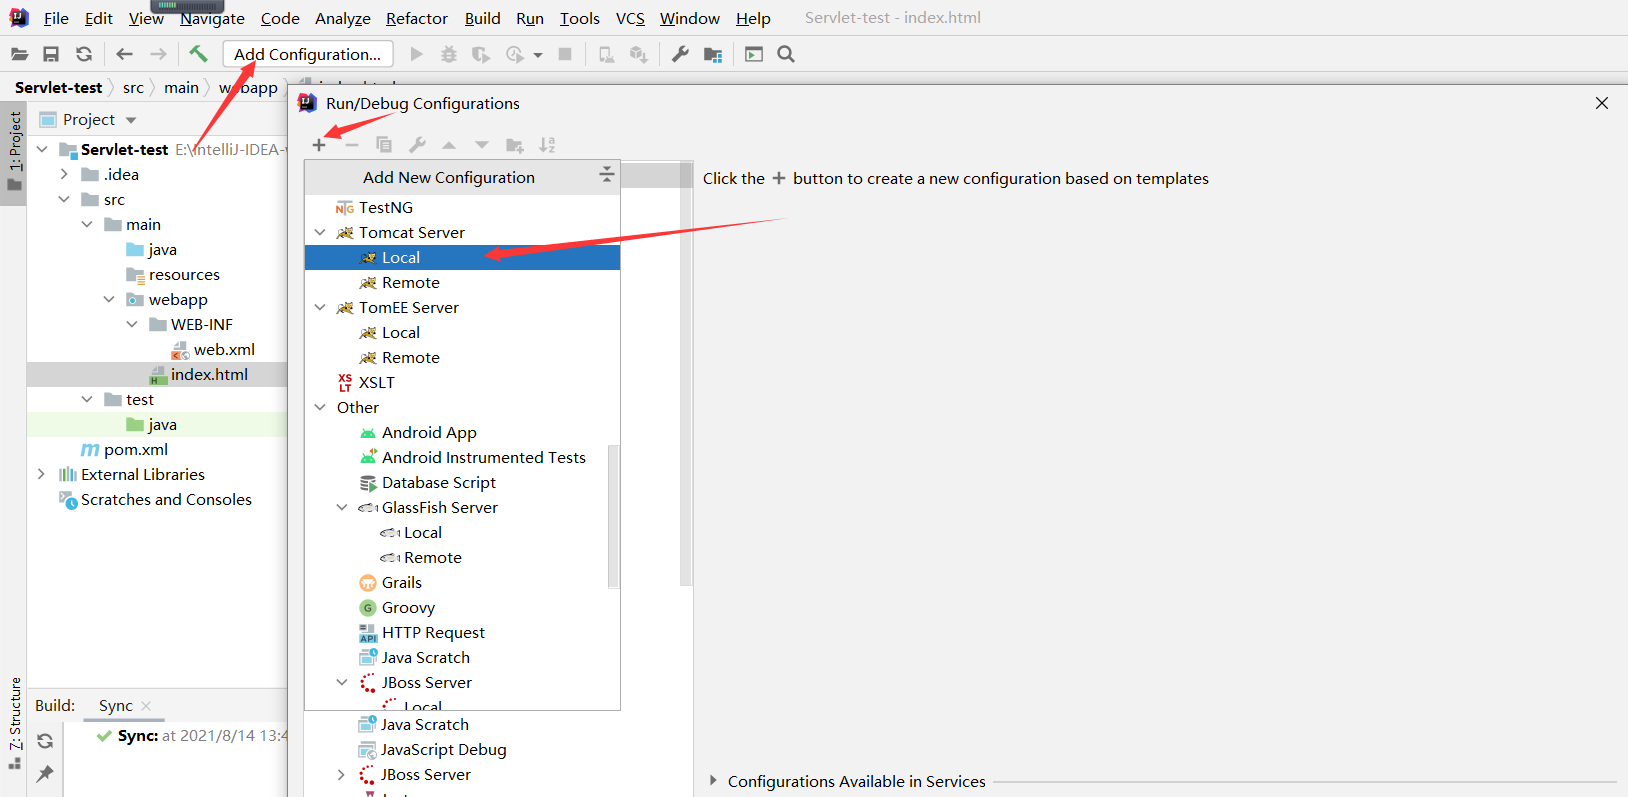Collapse the TomEE Server group
This screenshot has width=1628, height=797.
click(320, 307)
